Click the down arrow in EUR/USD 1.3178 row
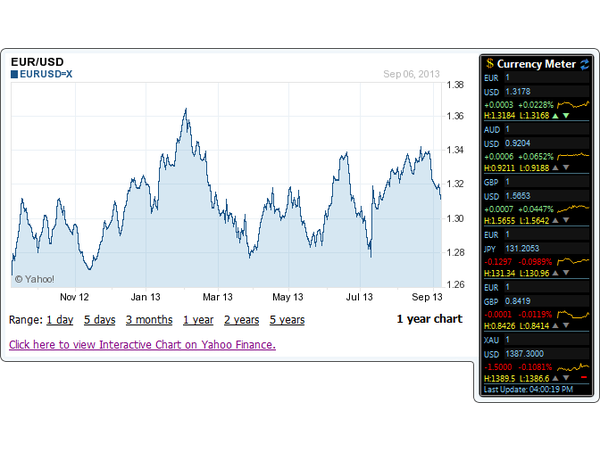Viewport: 600px width, 450px height. click(566, 116)
